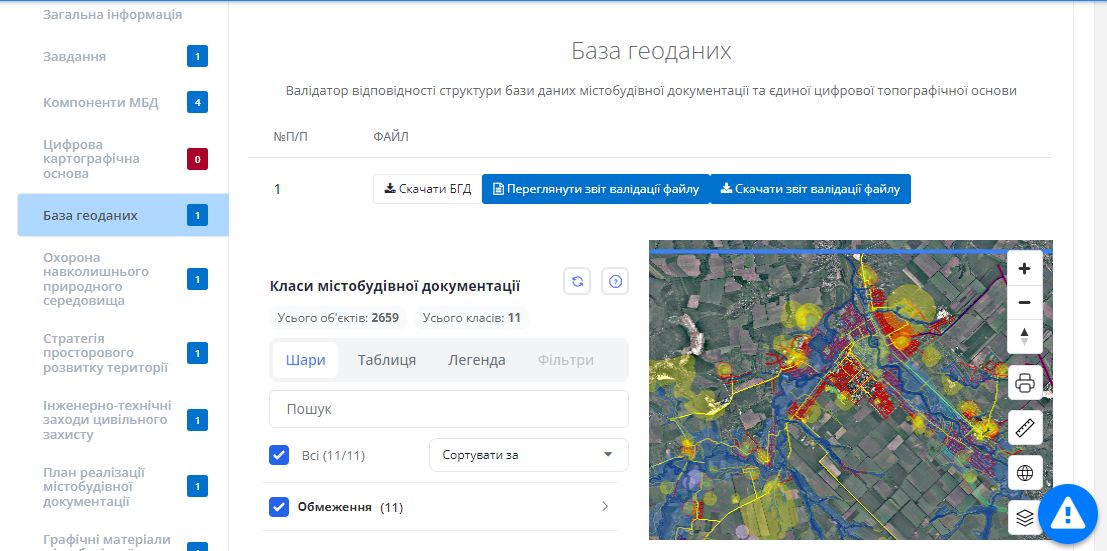Viewport: 1107px width, 551px height.
Task: Open the map layers stack icon
Action: [x=1024, y=517]
